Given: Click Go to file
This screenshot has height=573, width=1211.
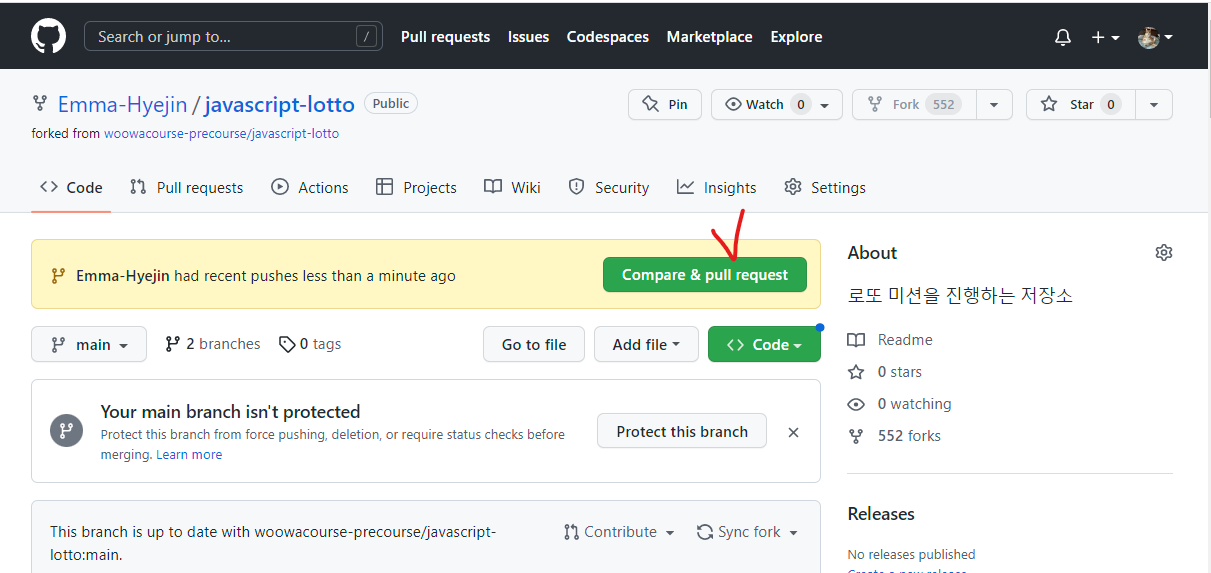Looking at the screenshot, I should point(534,344).
